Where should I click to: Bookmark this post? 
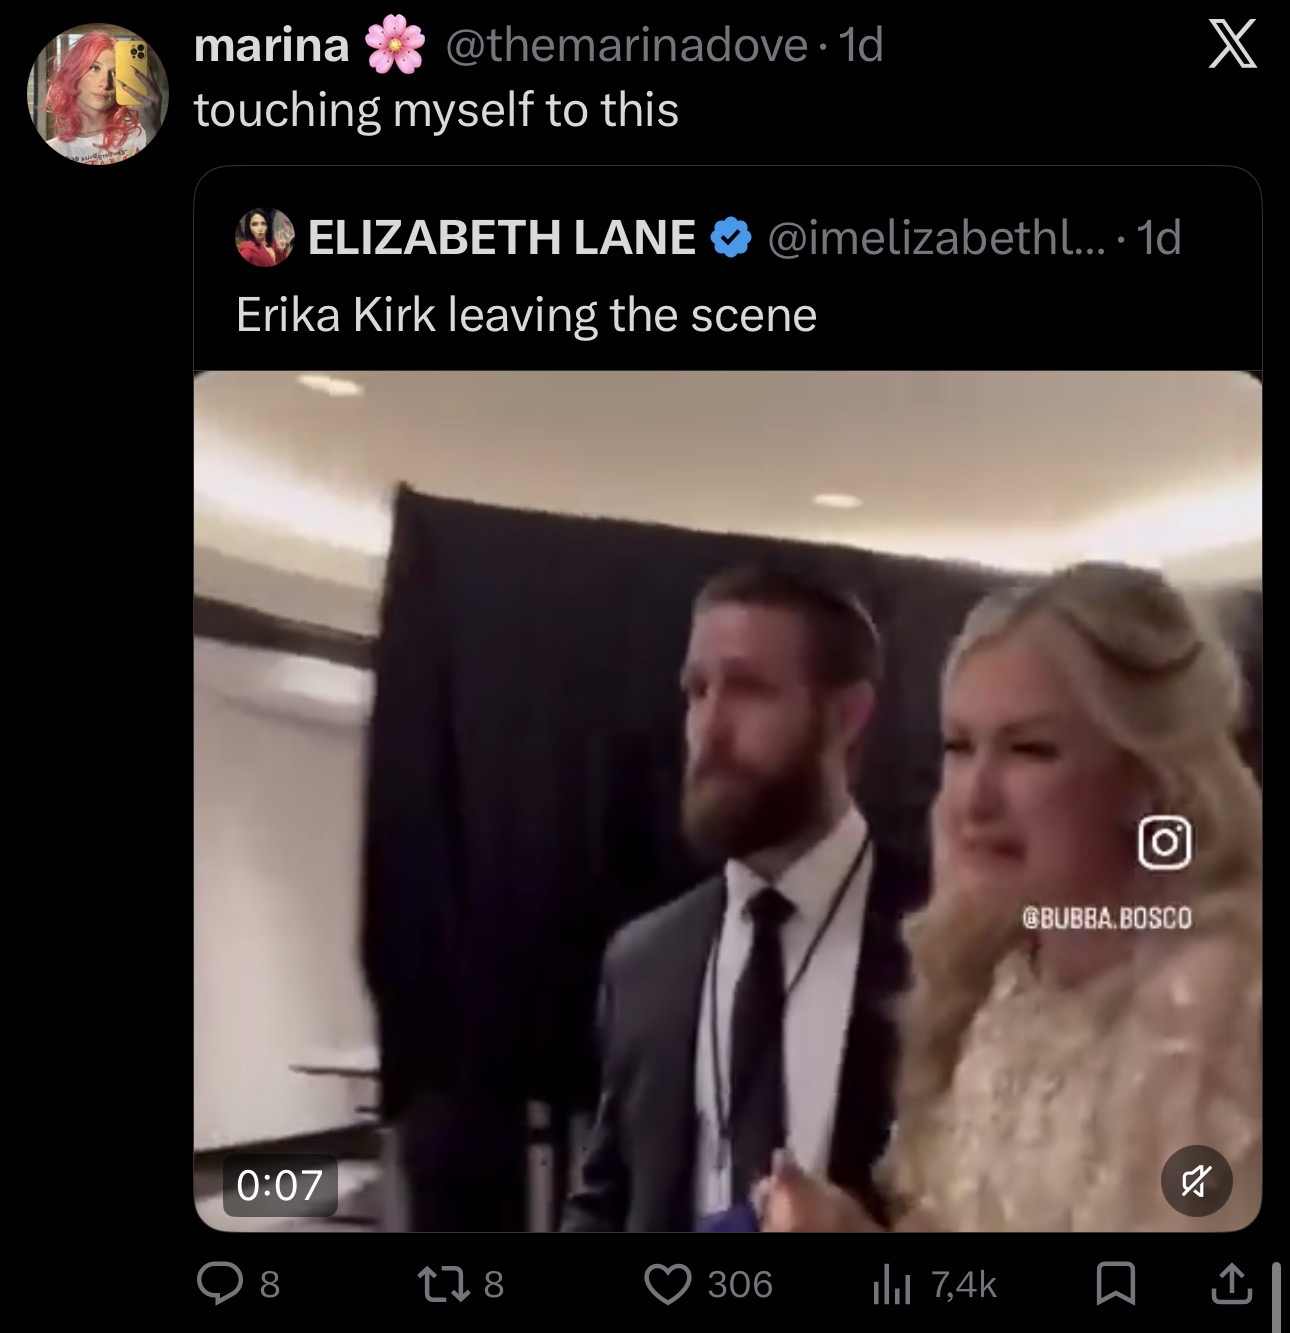[1115, 1284]
